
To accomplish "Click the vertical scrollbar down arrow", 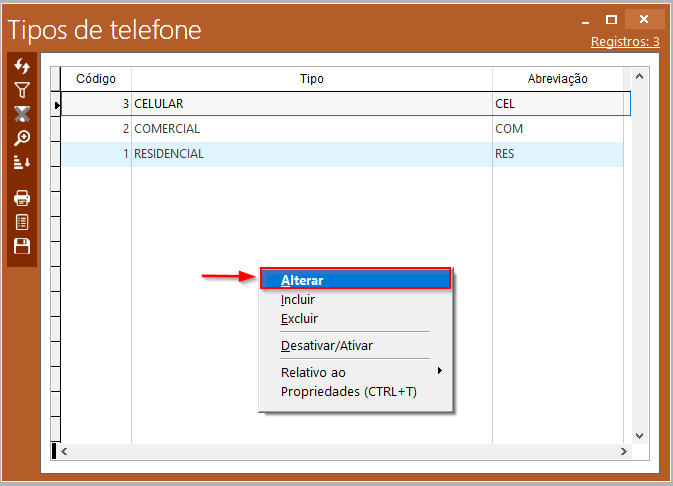I will click(x=640, y=435).
